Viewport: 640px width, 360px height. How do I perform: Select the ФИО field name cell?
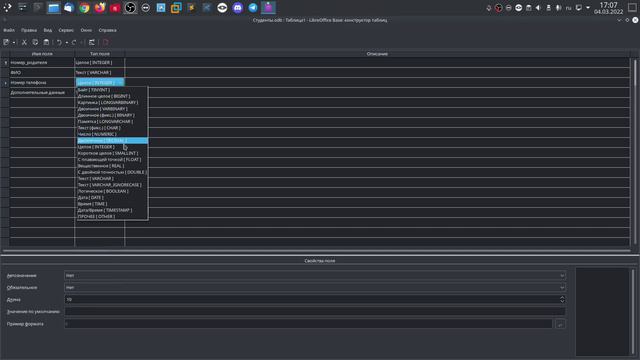click(42, 73)
